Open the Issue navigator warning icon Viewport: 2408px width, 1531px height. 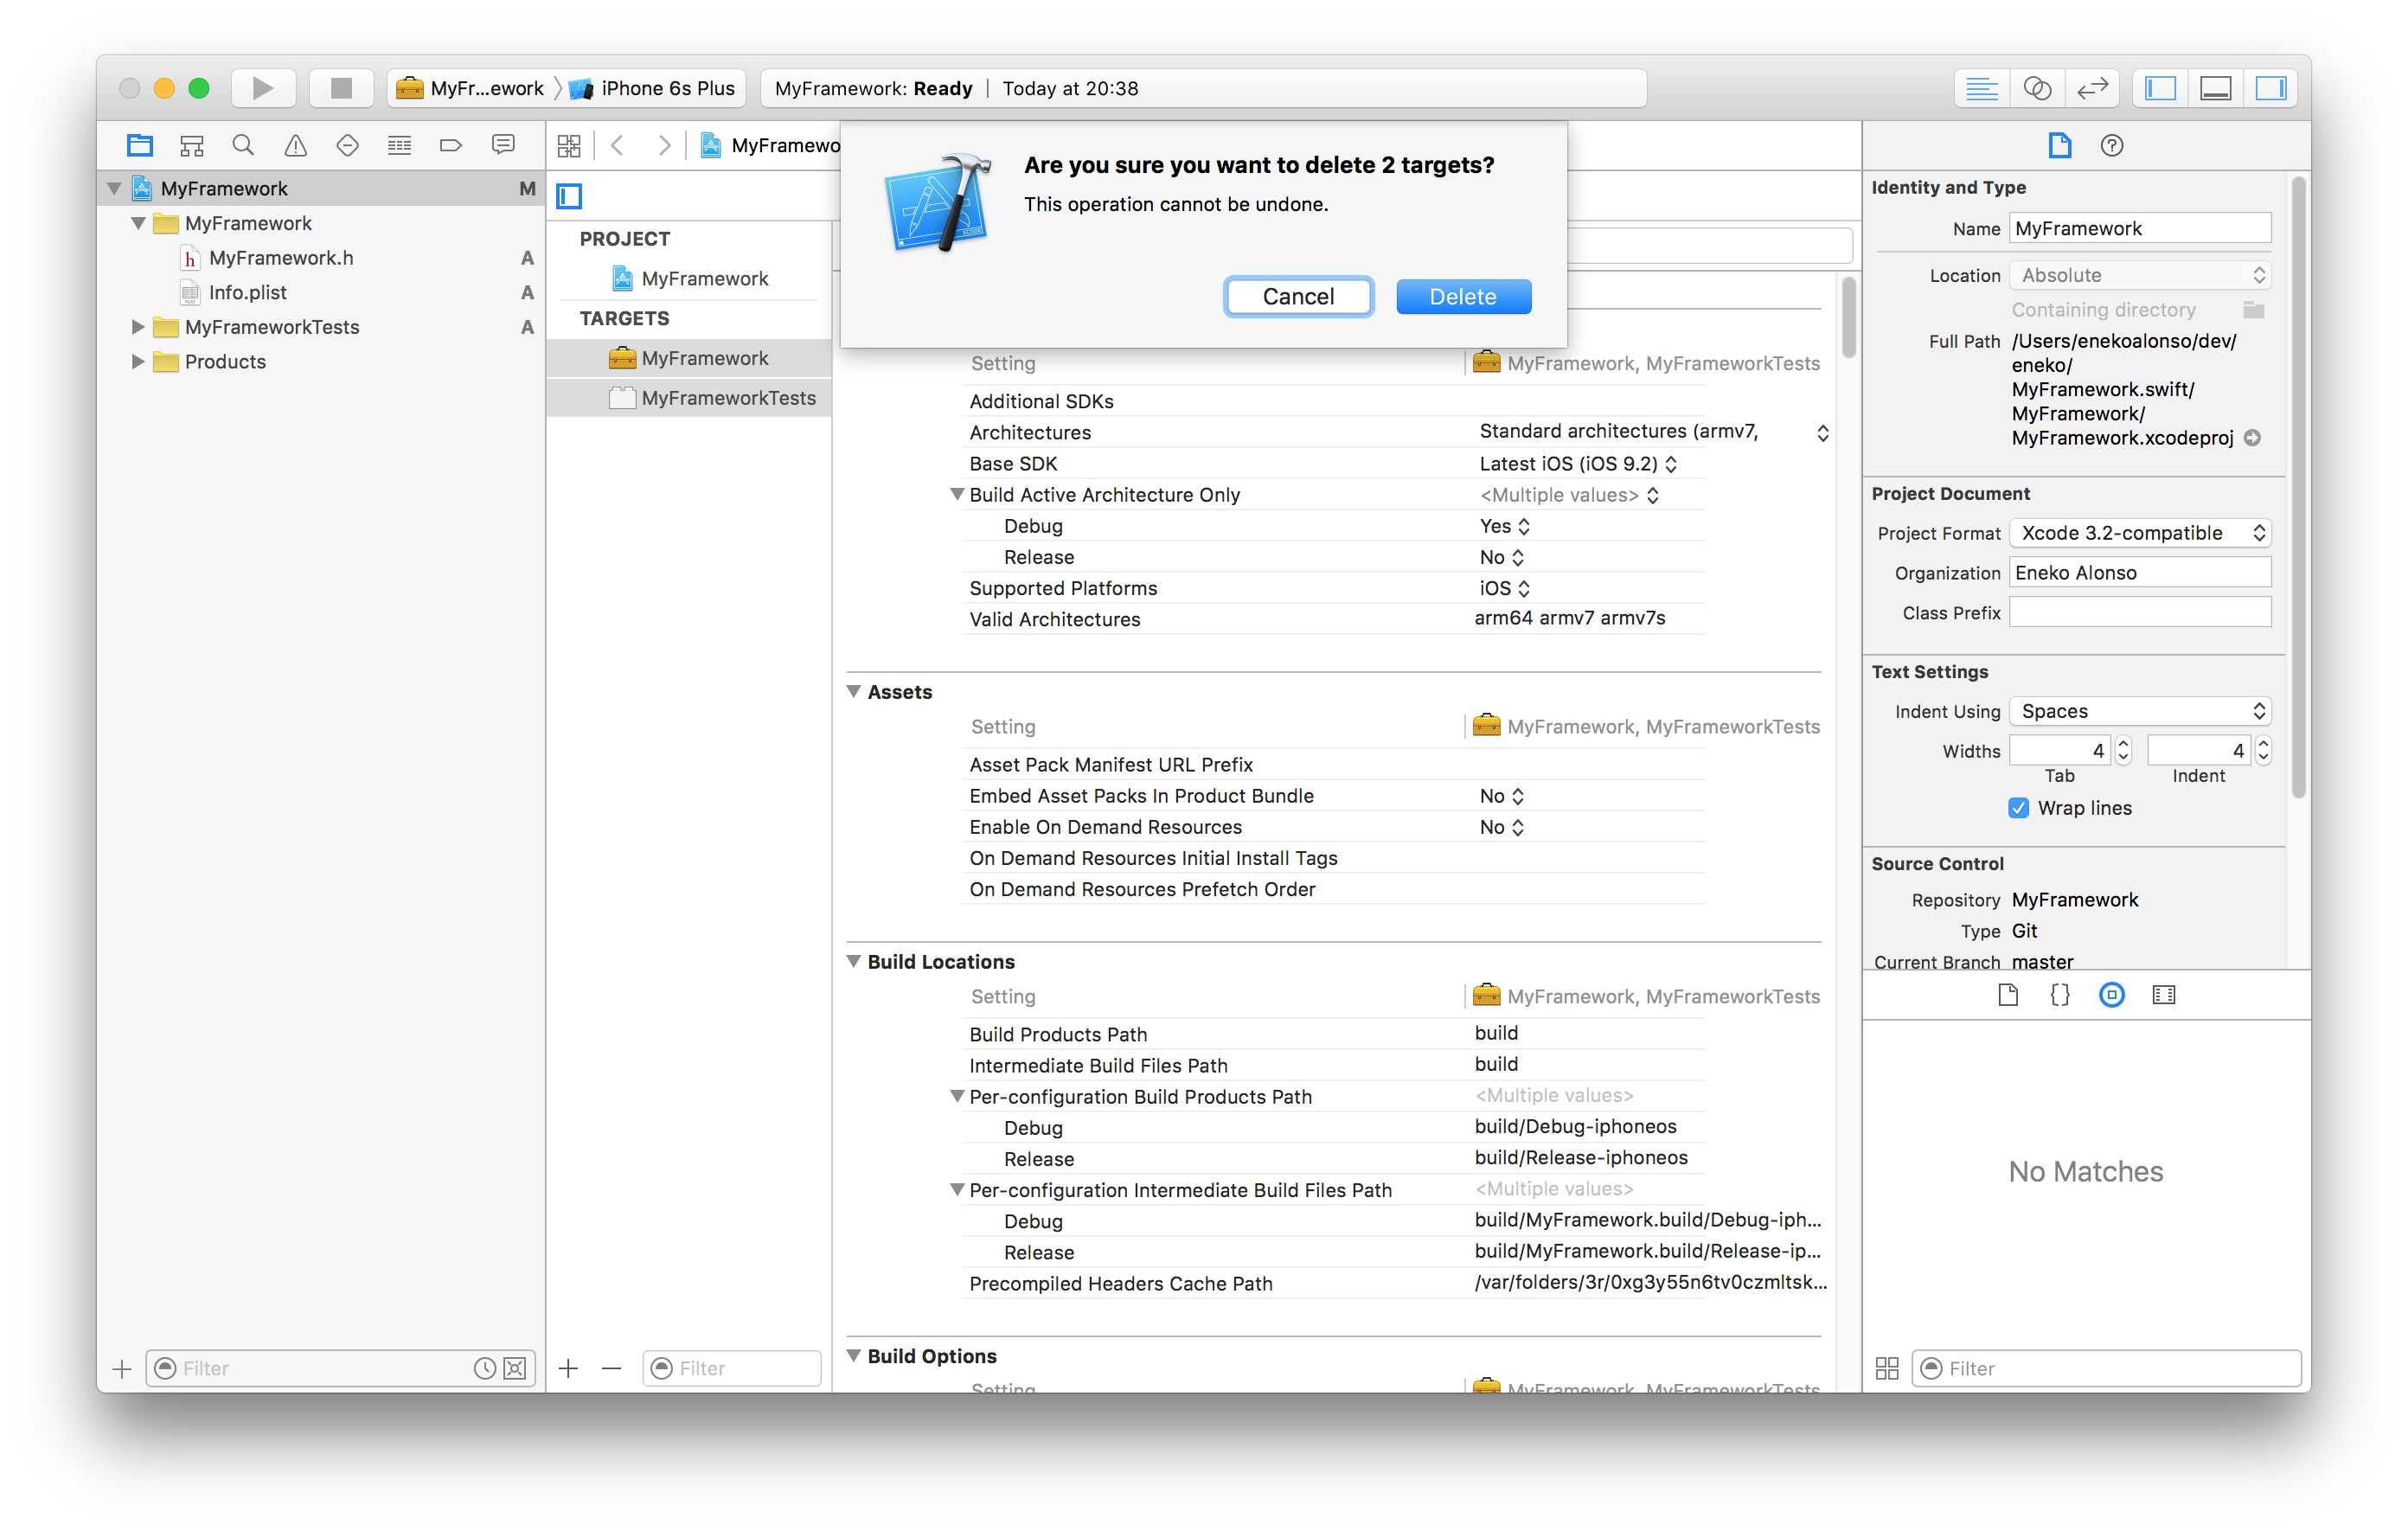(295, 146)
